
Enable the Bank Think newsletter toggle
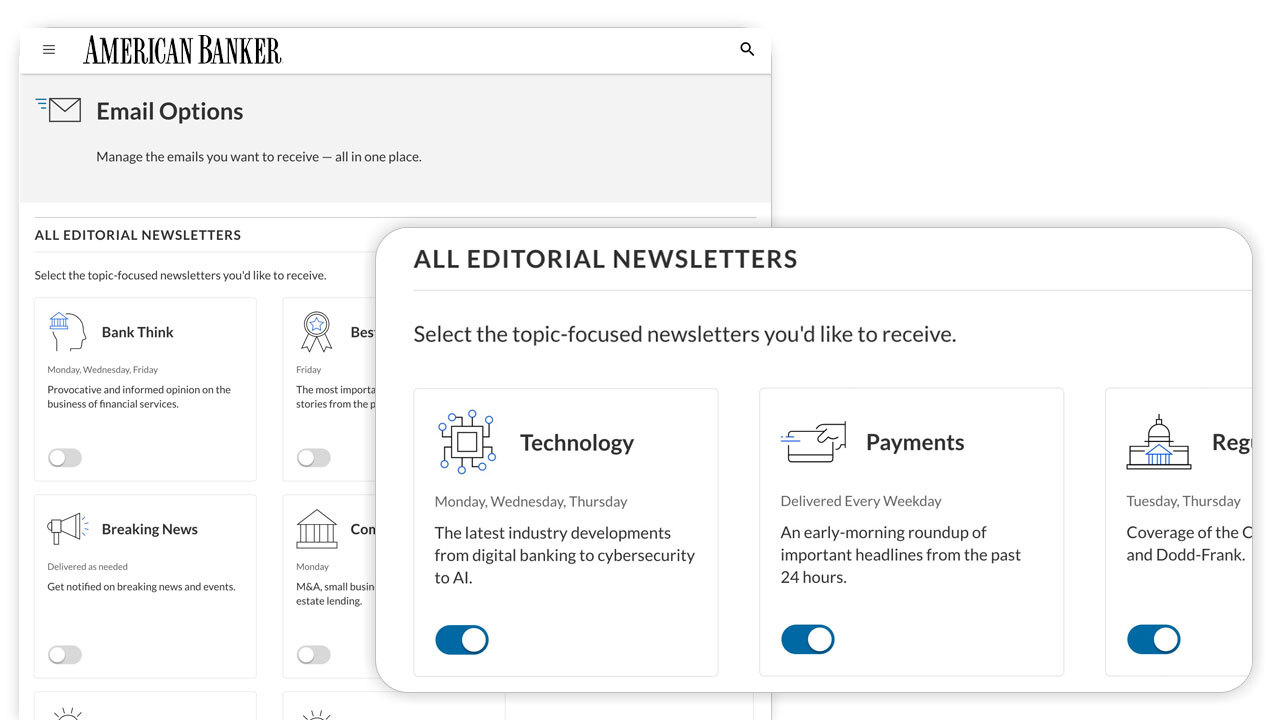coord(65,458)
